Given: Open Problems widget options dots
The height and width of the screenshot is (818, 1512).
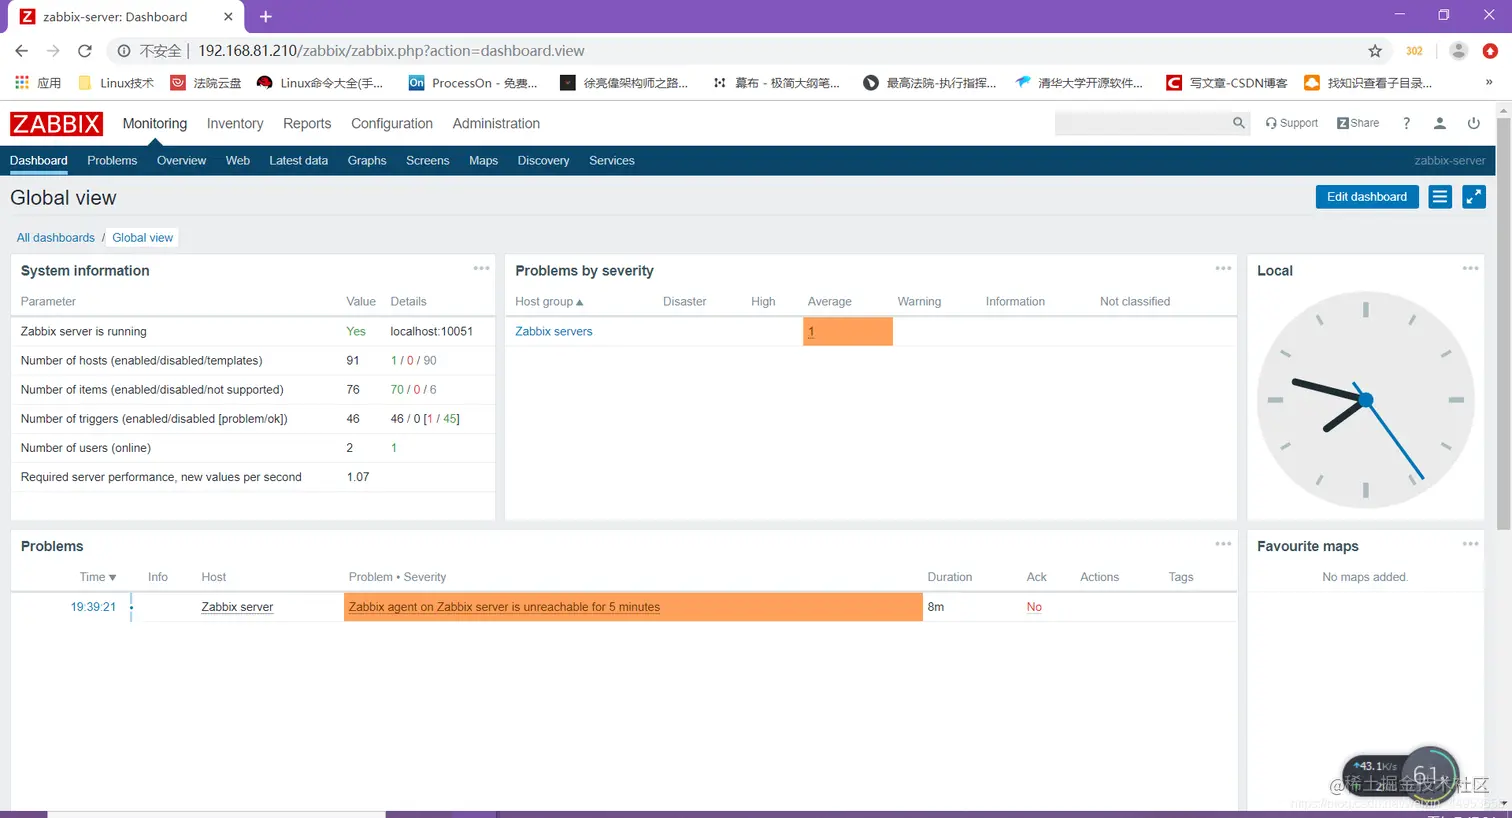Looking at the screenshot, I should click(1223, 544).
